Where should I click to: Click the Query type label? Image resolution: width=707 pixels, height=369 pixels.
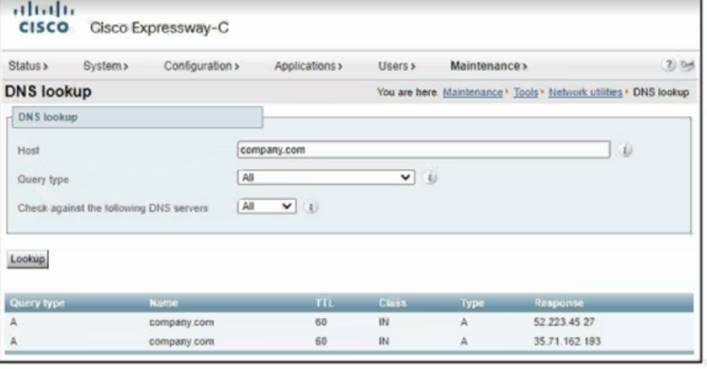[43, 180]
